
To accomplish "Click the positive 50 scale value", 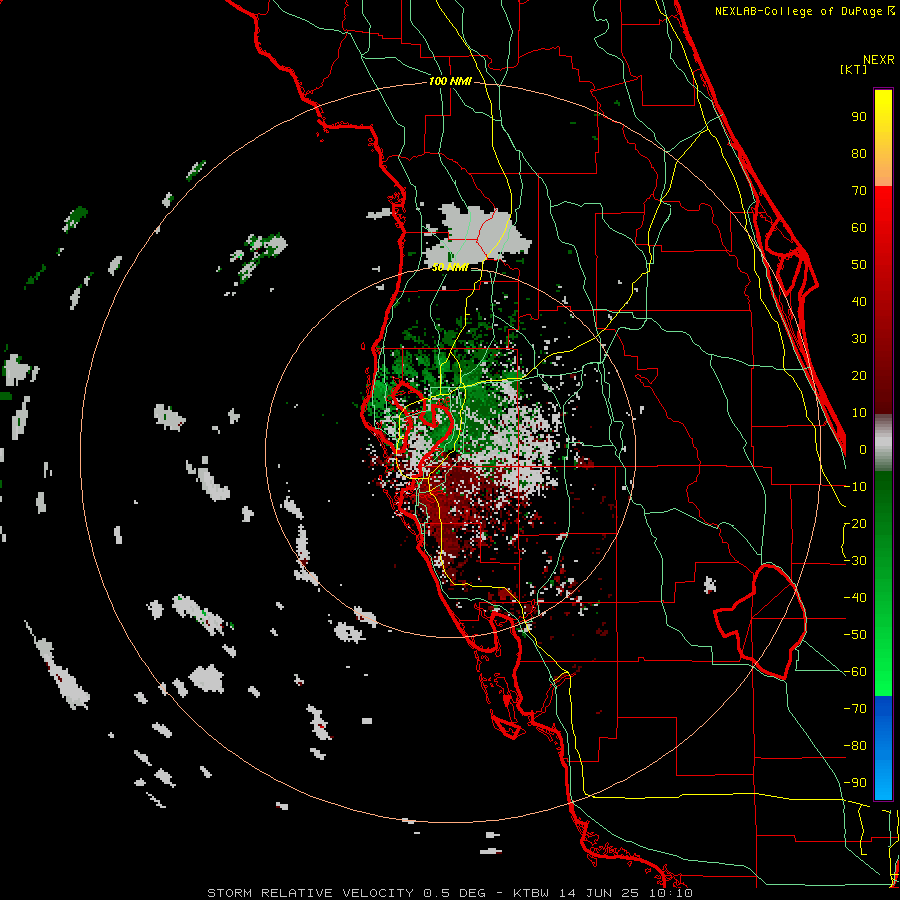I will click(x=859, y=265).
